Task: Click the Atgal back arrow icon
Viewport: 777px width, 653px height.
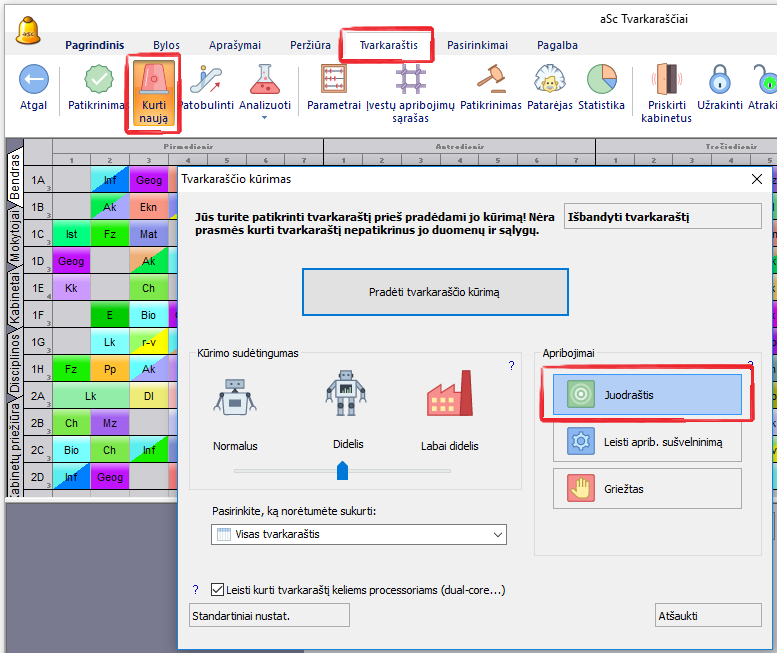Action: [x=34, y=79]
